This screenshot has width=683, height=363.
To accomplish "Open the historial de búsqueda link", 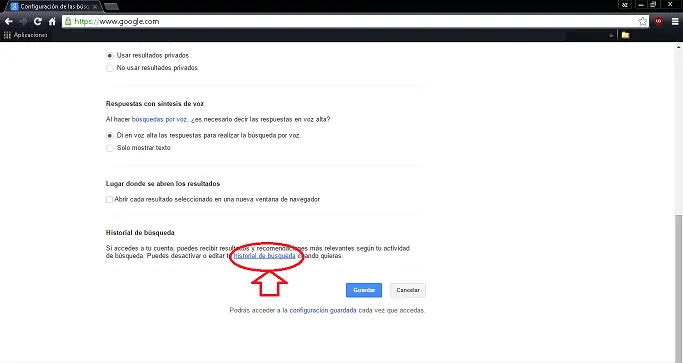I will click(264, 256).
